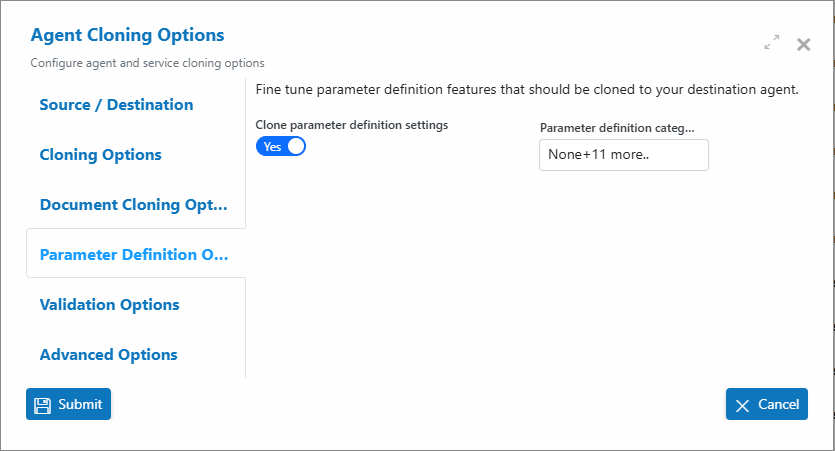Viewport: 835px width, 451px height.
Task: Cancel the agent cloning dialog
Action: 766,404
